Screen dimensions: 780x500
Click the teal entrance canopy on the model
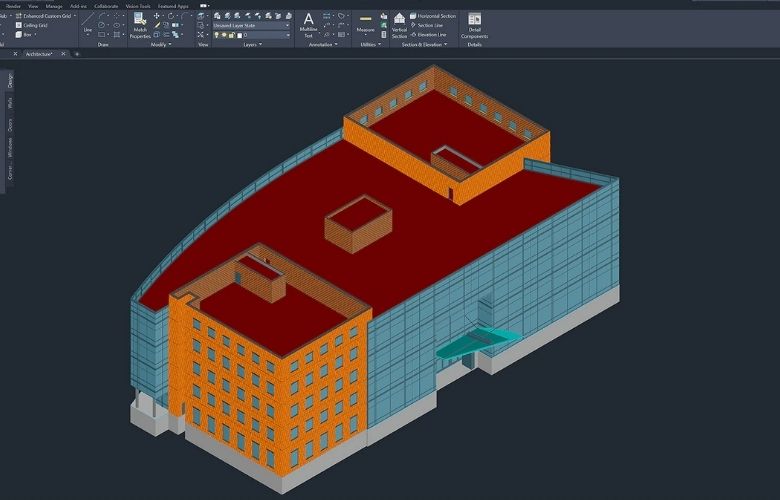pyautogui.click(x=480, y=341)
